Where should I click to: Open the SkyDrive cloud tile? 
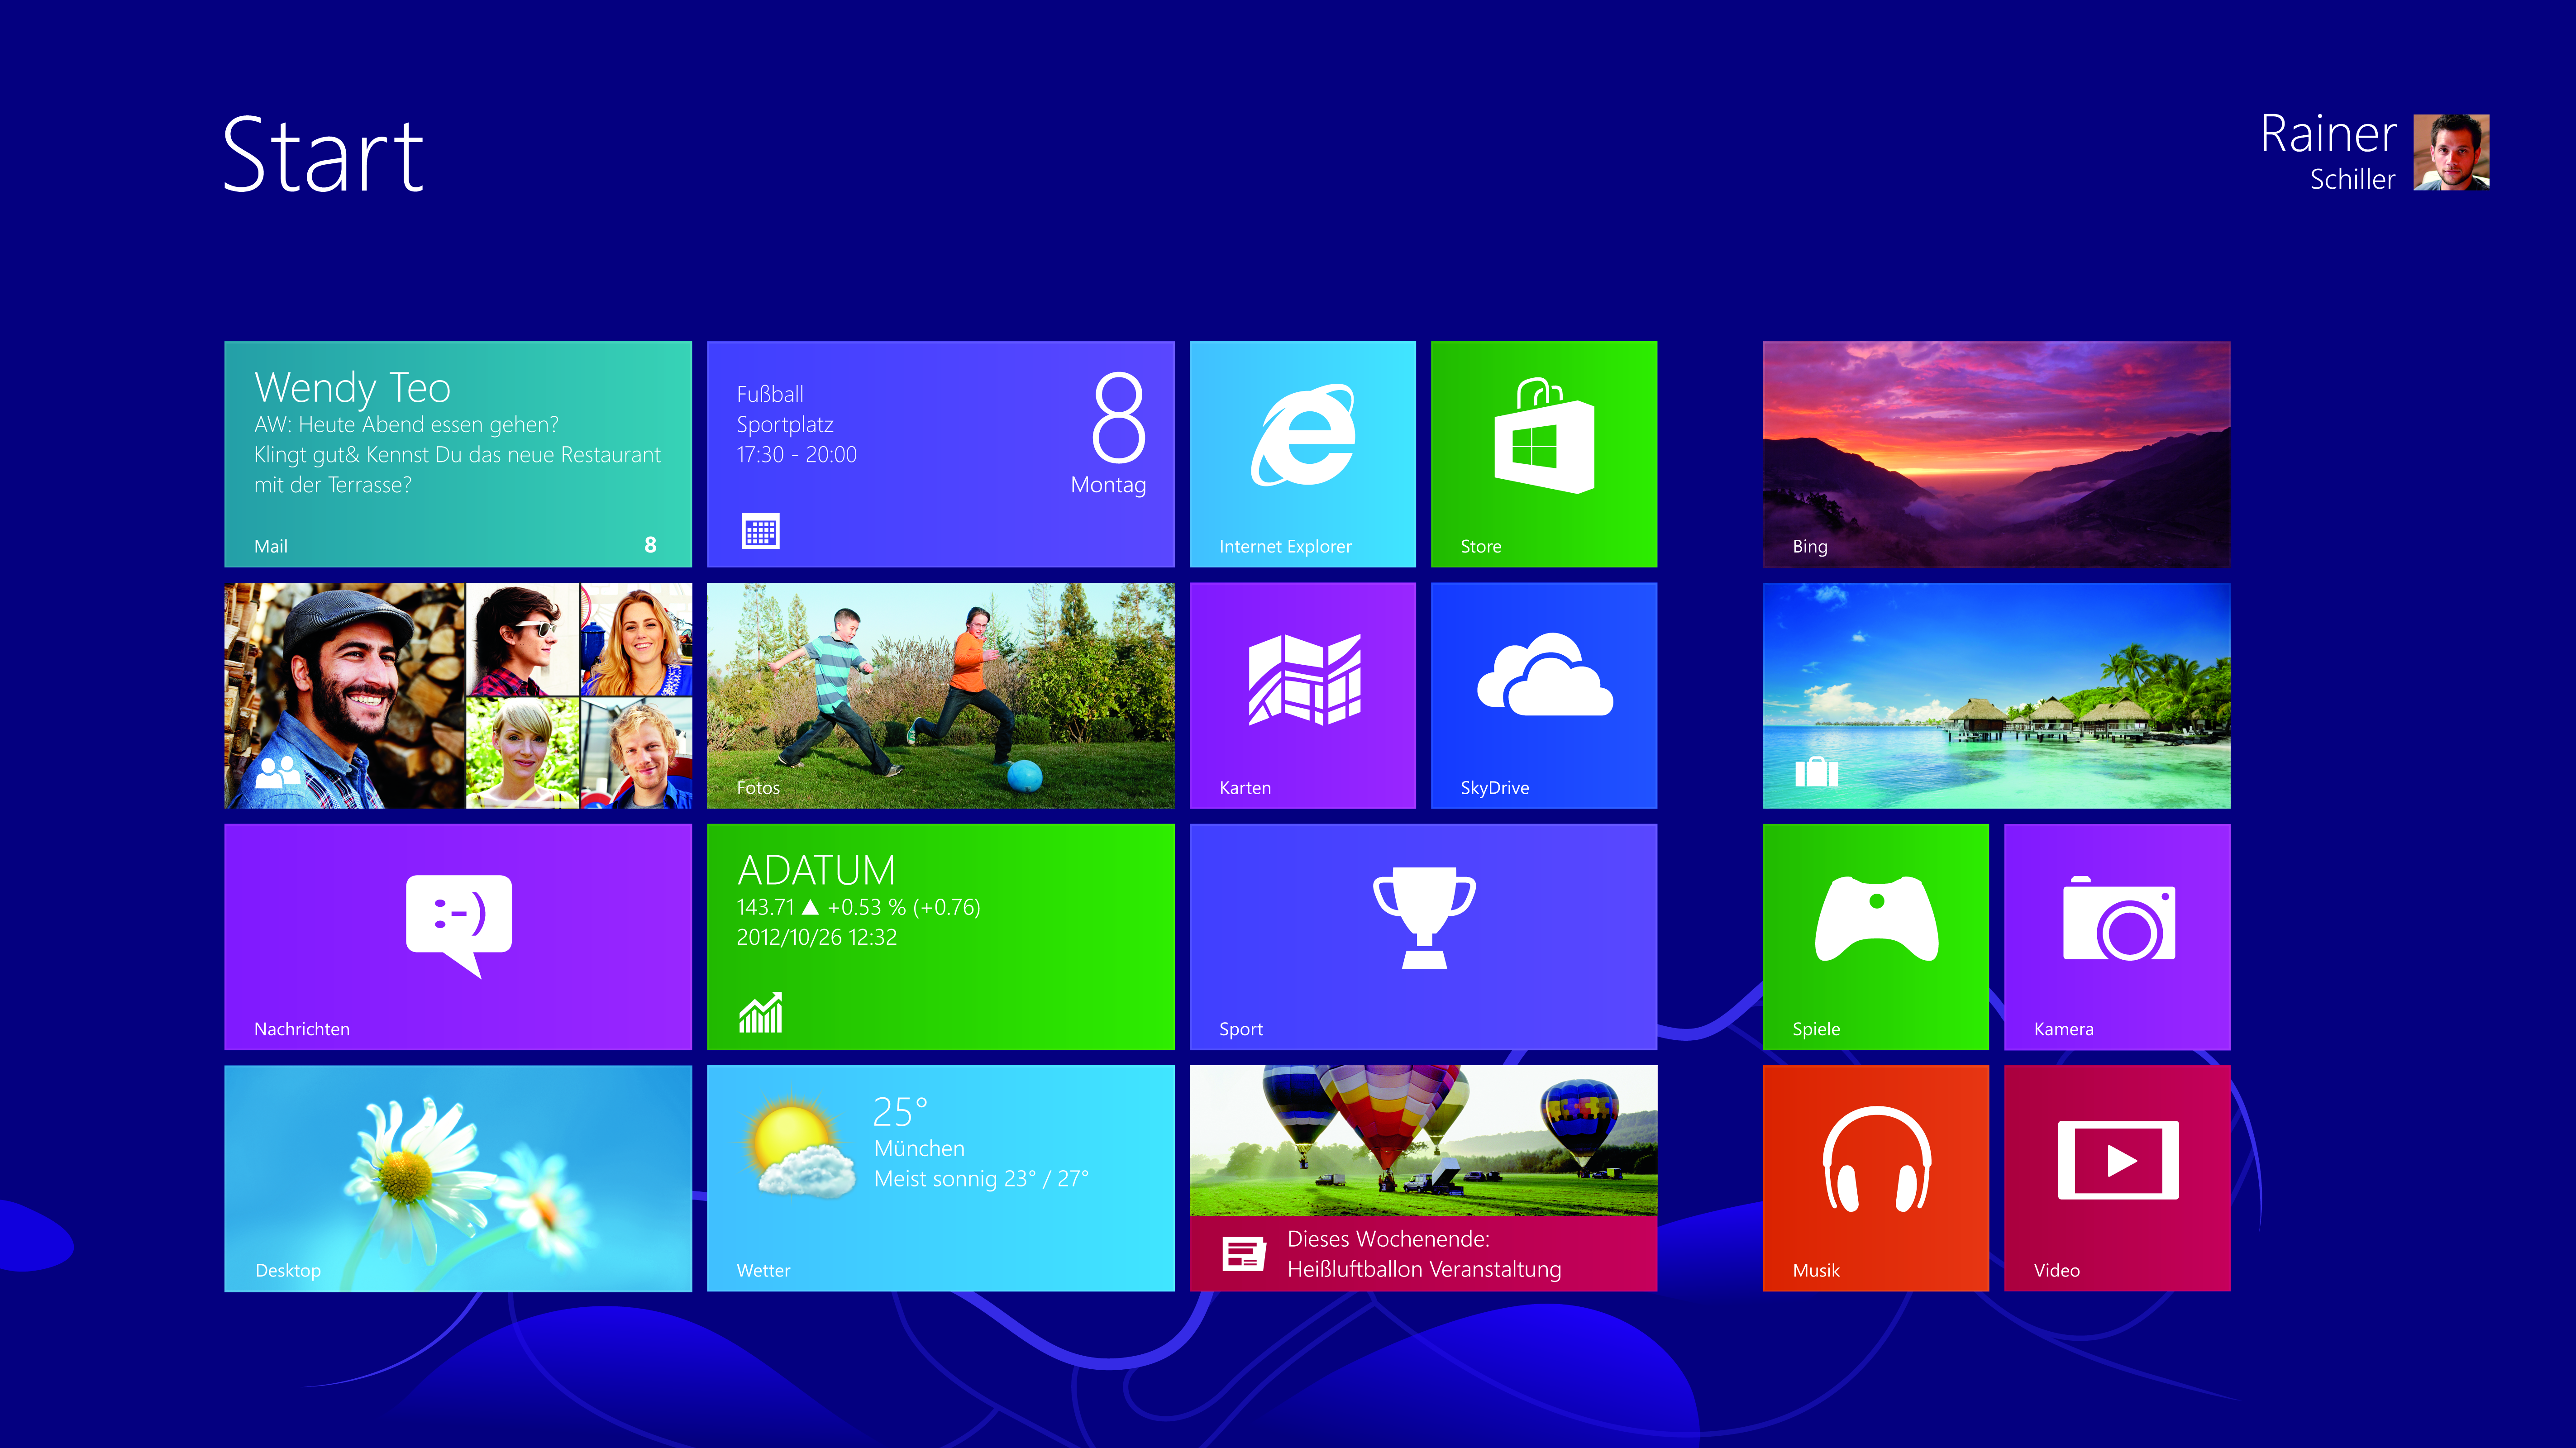pos(1544,696)
